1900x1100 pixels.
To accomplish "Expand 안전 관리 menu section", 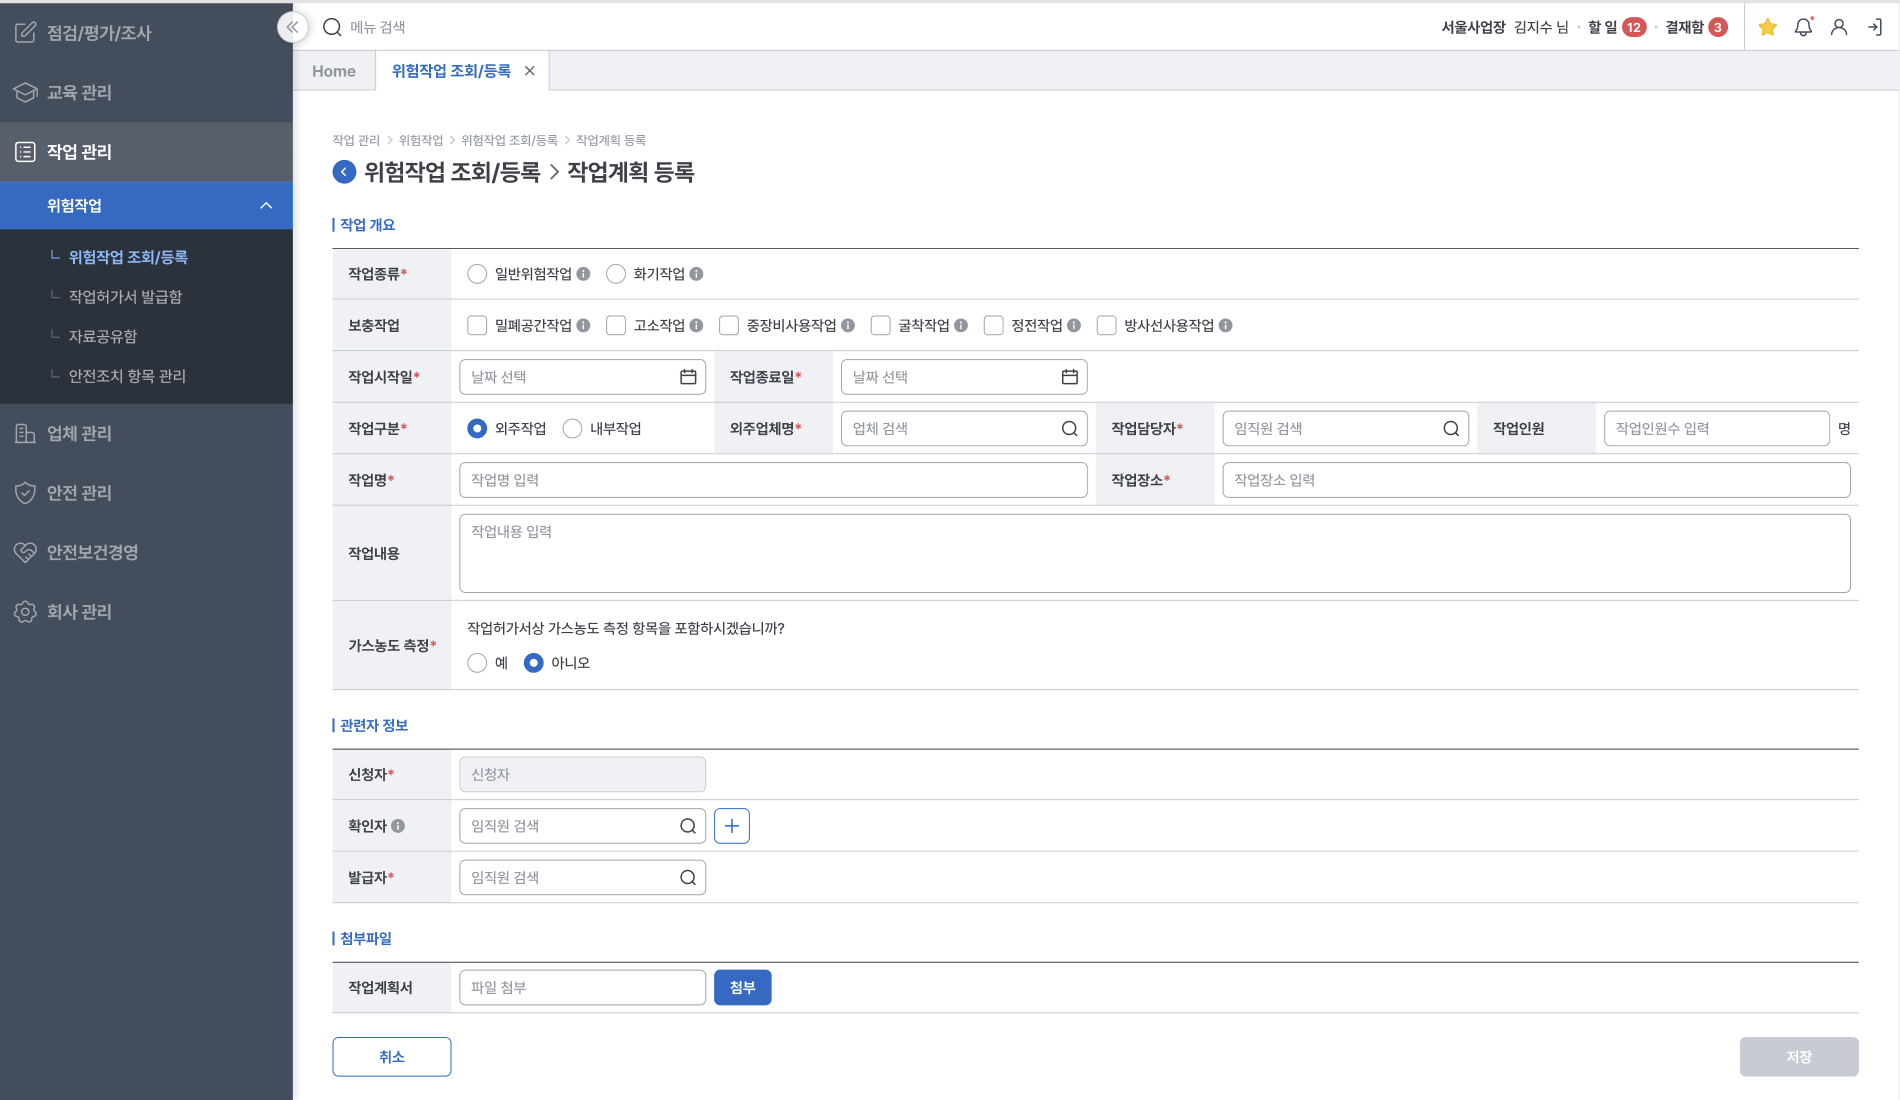I will point(79,493).
